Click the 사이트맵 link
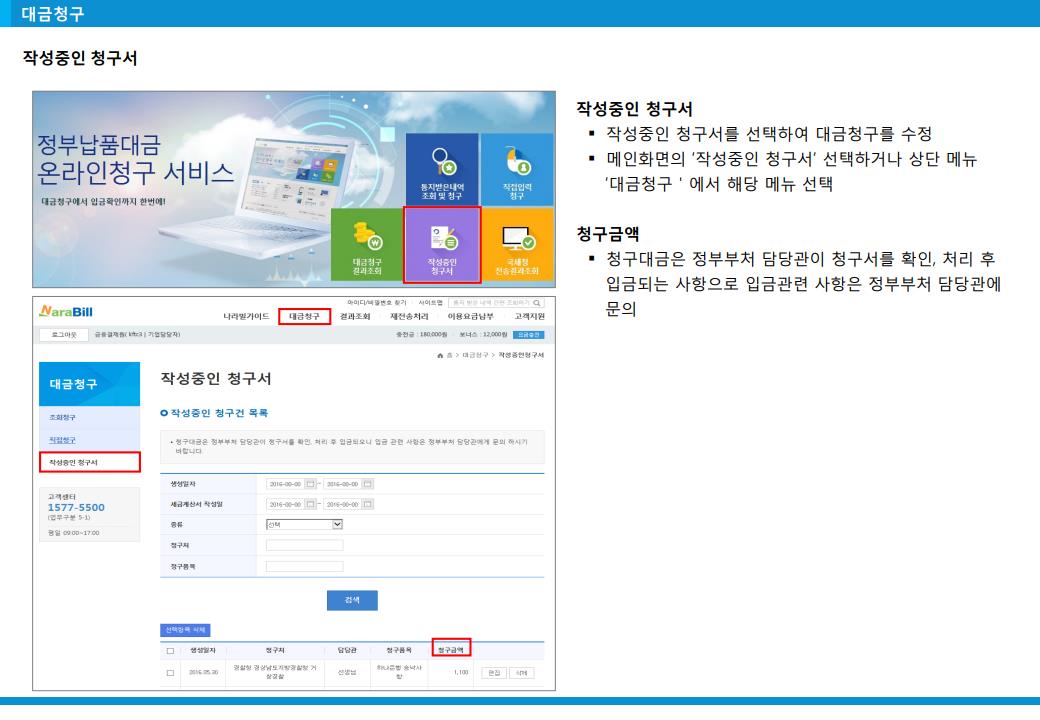Viewport: 1040px width, 720px height. pyautogui.click(x=430, y=303)
